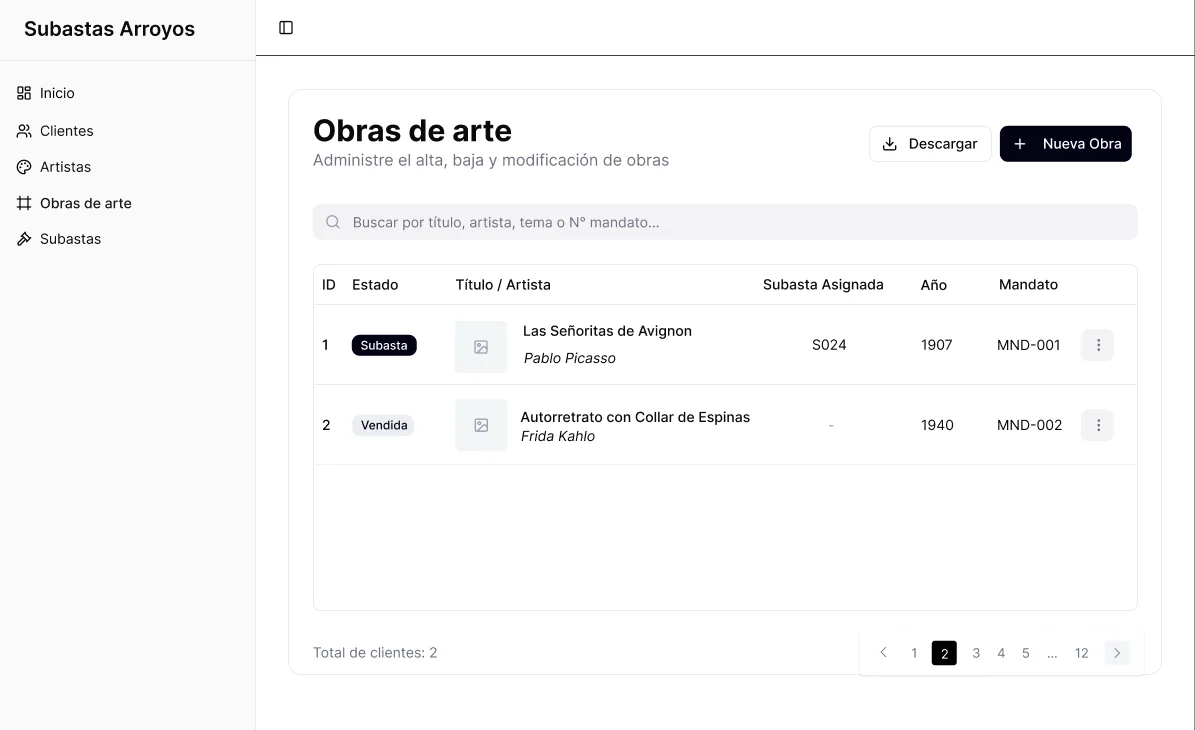Click the Año column header
Image resolution: width=1195 pixels, height=730 pixels.
click(x=934, y=285)
